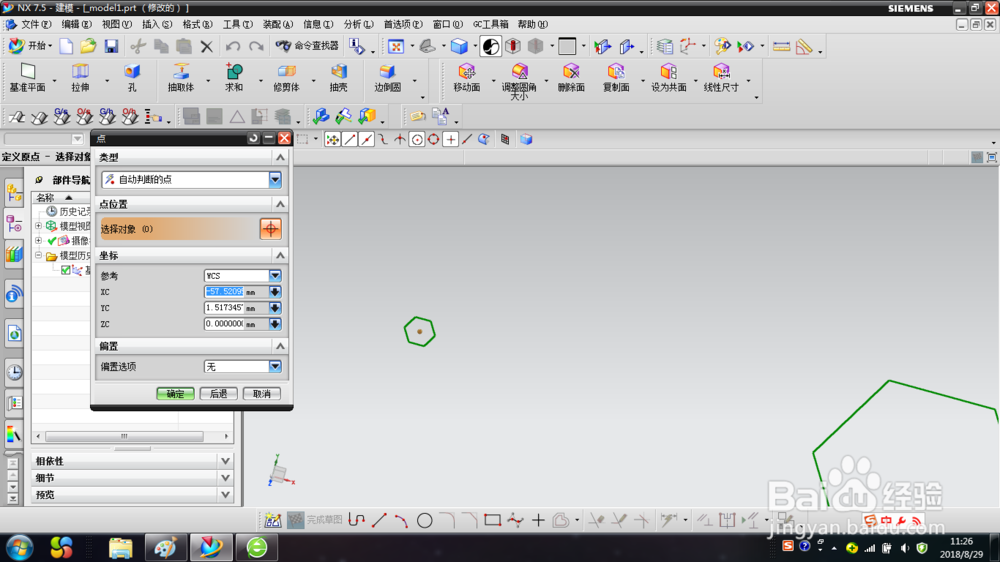Click the Open file folder icon
Viewport: 1000px width, 562px height.
click(88, 46)
